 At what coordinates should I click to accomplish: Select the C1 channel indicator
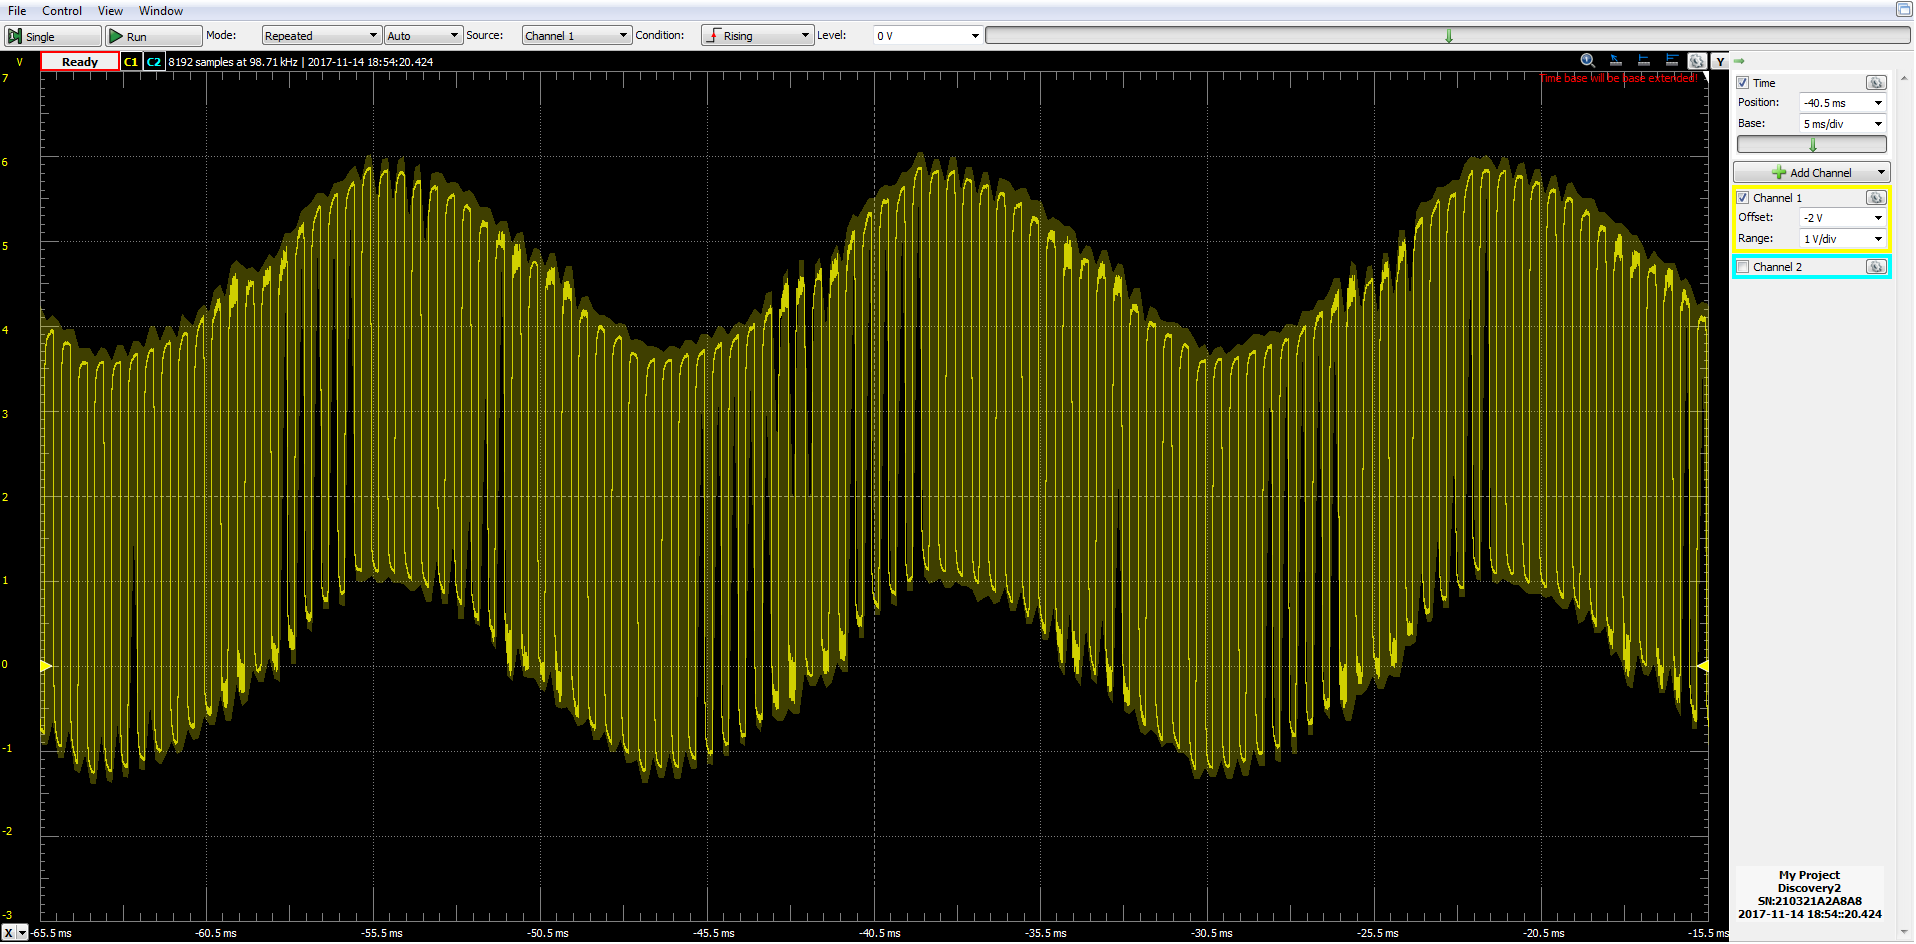pos(131,61)
